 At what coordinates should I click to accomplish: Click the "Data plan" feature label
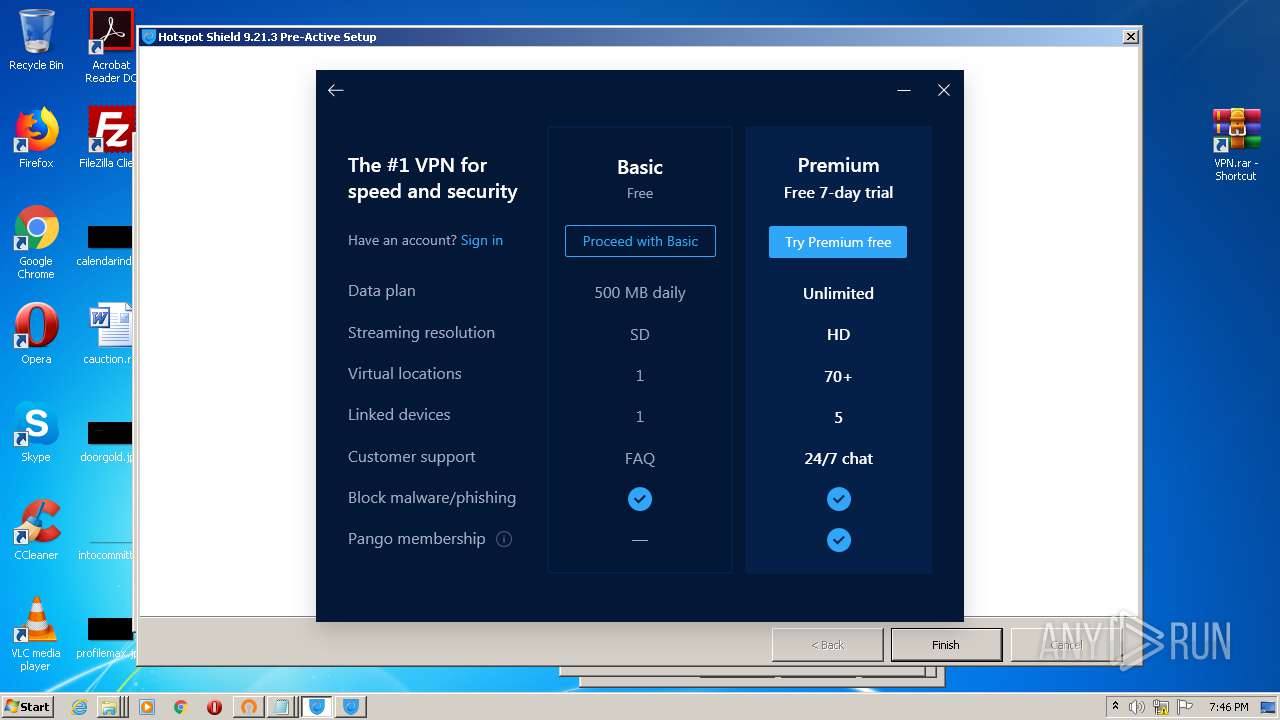381,290
